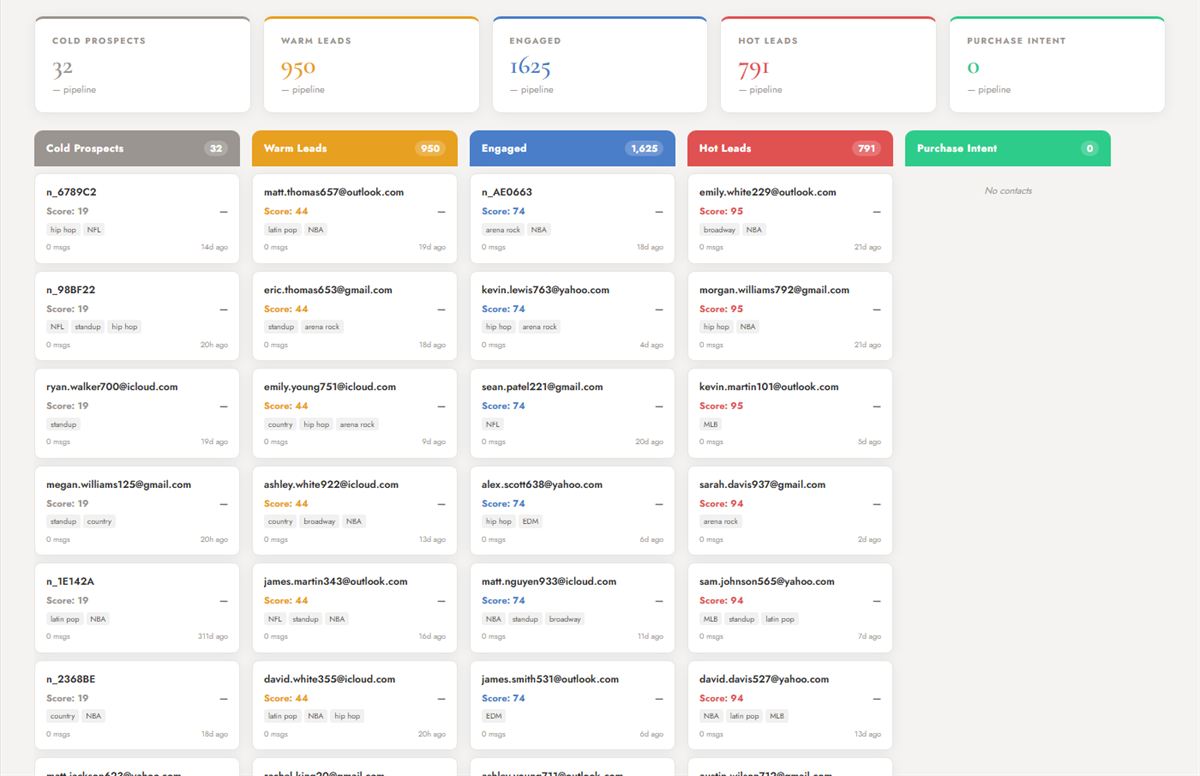Open the Hot Leads summary card showing 791

[828, 65]
